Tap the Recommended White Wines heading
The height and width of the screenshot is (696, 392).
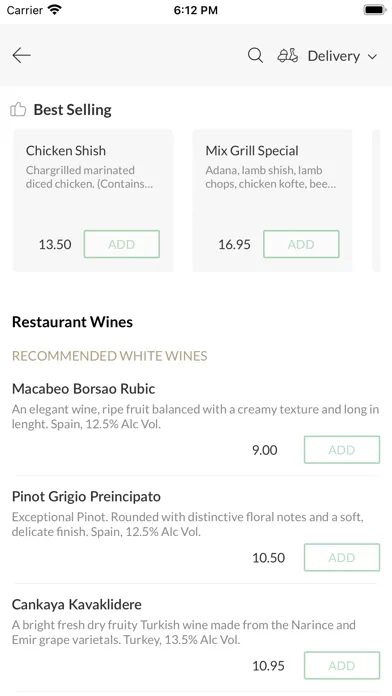[110, 356]
